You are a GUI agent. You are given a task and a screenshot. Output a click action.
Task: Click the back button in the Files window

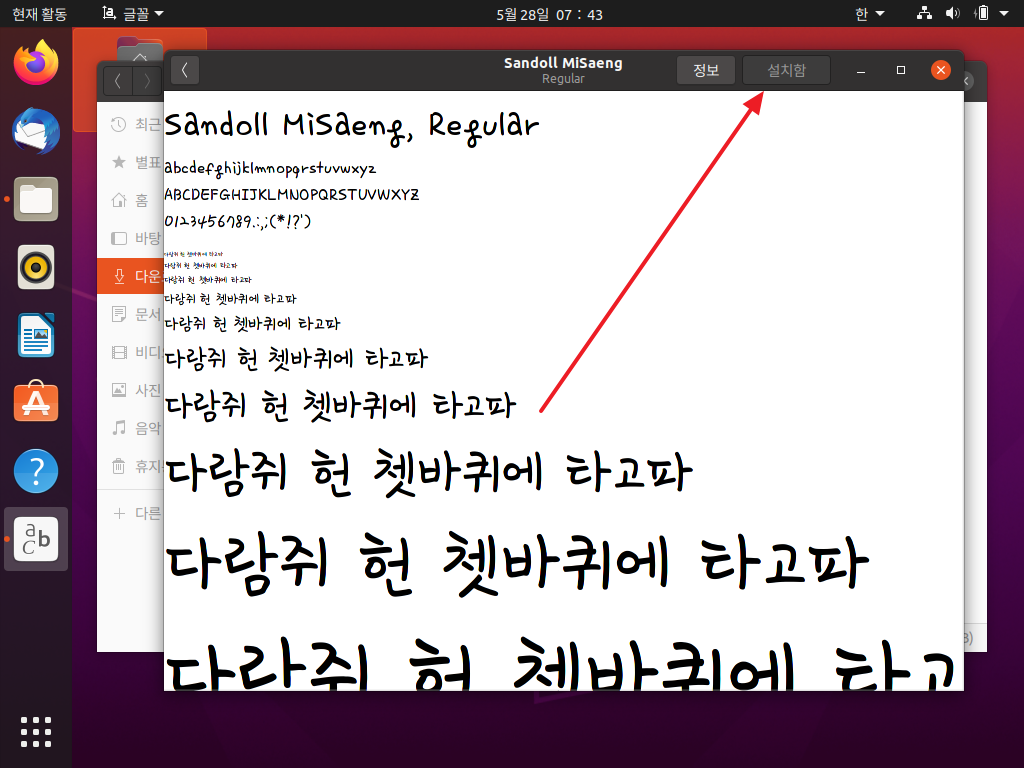(x=118, y=81)
